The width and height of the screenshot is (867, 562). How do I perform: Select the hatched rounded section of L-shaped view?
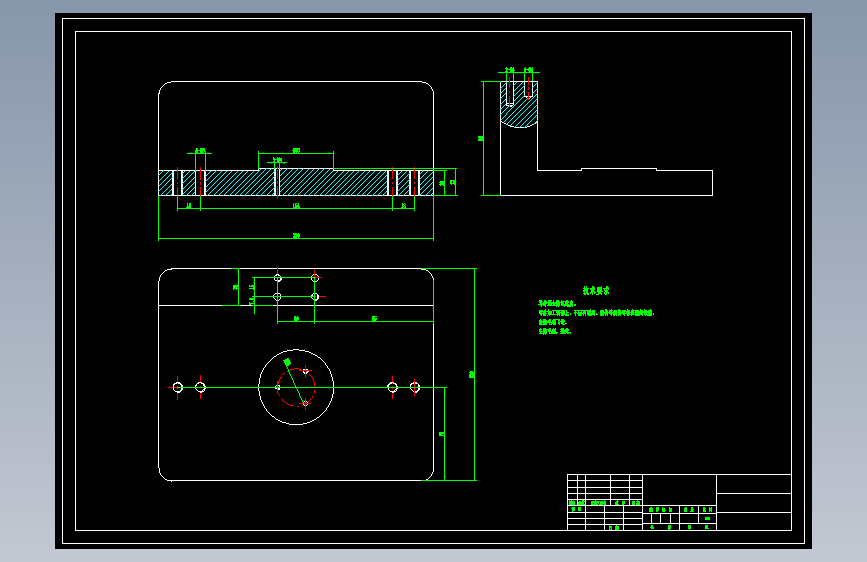[519, 105]
